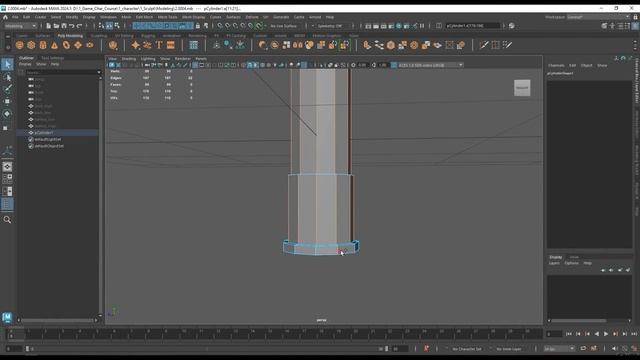This screenshot has width=640, height=360.
Task: Toggle Snap to Grids
Action: pyautogui.click(x=220, y=26)
